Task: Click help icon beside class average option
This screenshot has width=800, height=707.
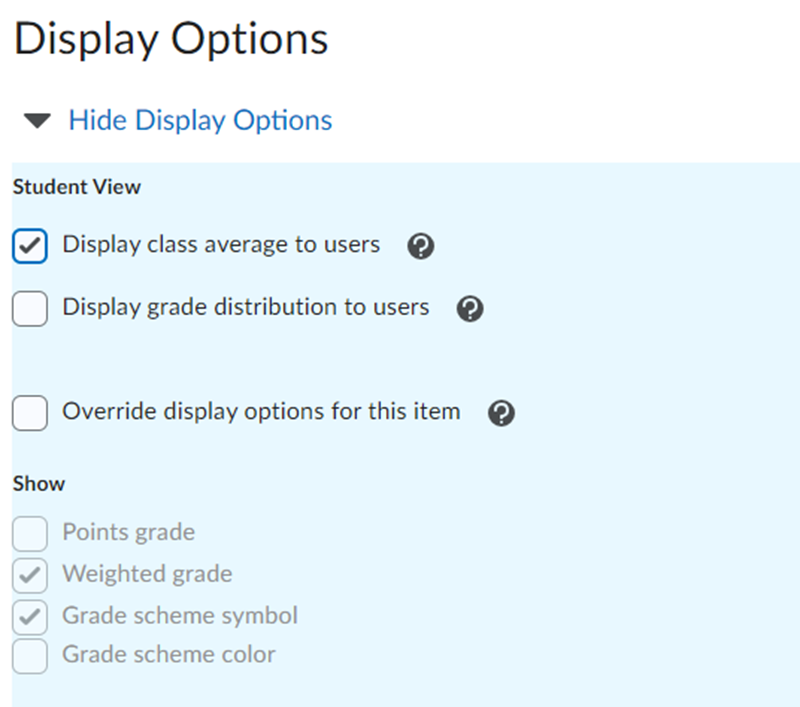Action: click(421, 246)
